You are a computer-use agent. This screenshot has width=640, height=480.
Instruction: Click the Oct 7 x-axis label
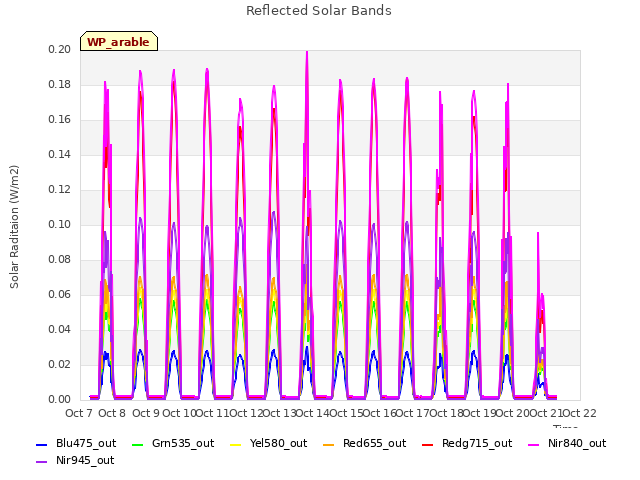pos(79,413)
